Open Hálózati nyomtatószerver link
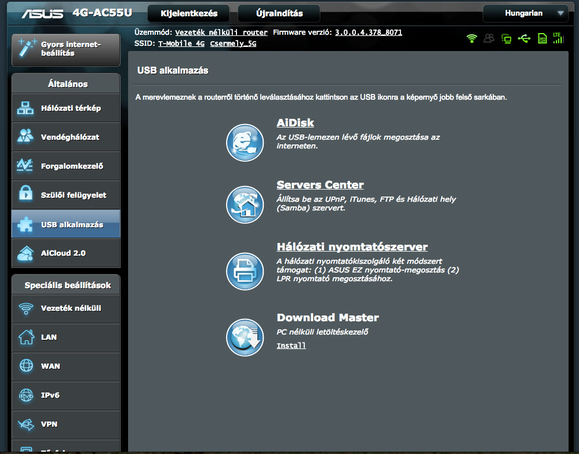The image size is (579, 454). tap(352, 247)
